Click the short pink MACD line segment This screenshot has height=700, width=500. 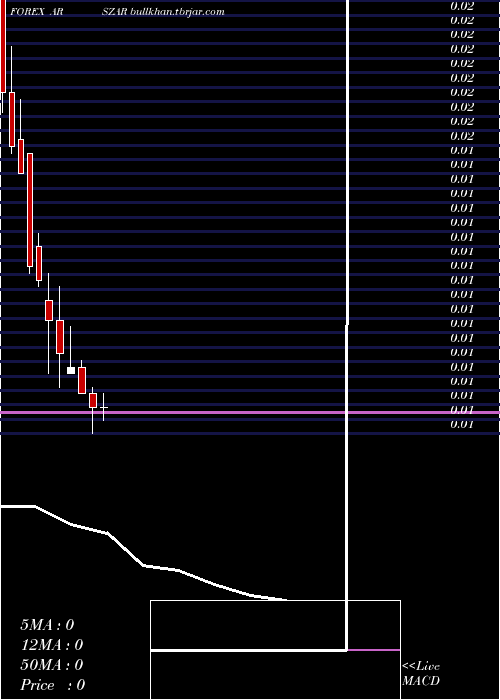[374, 650]
